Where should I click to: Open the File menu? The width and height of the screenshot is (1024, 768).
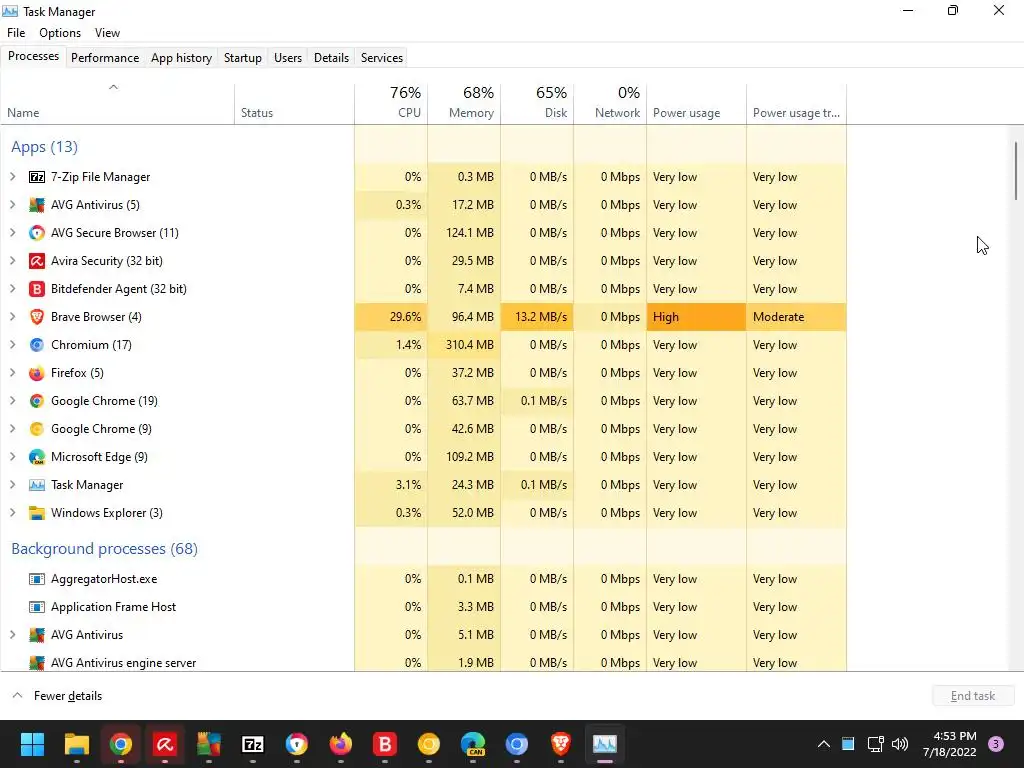click(16, 33)
